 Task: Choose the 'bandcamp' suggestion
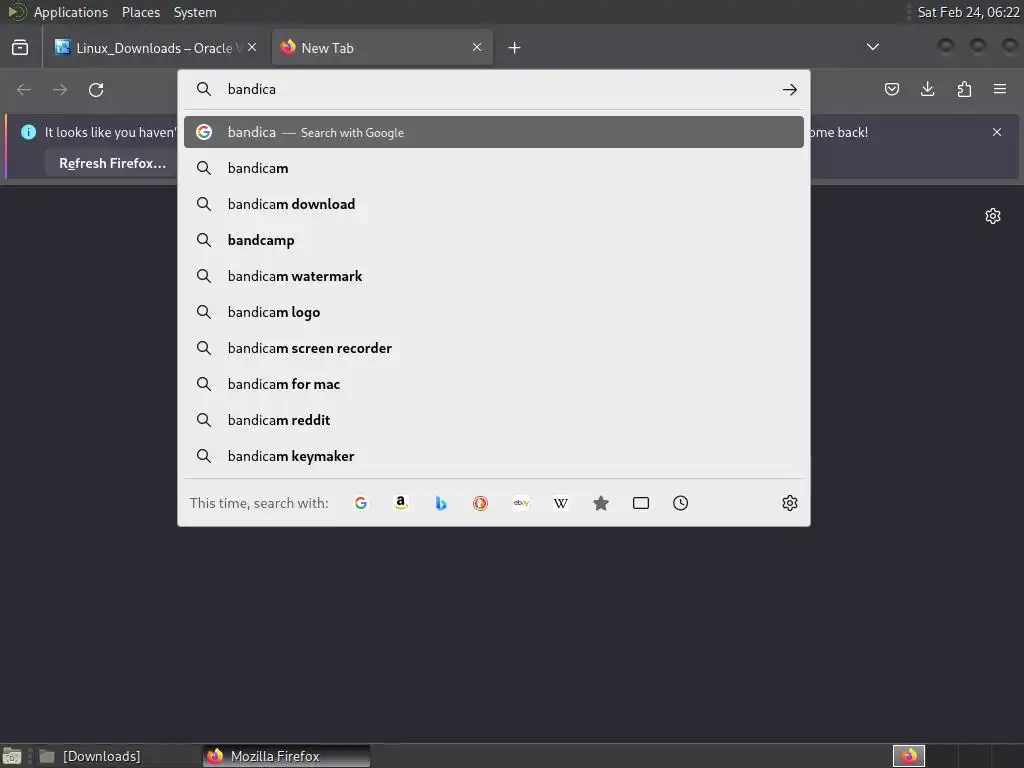(x=494, y=240)
